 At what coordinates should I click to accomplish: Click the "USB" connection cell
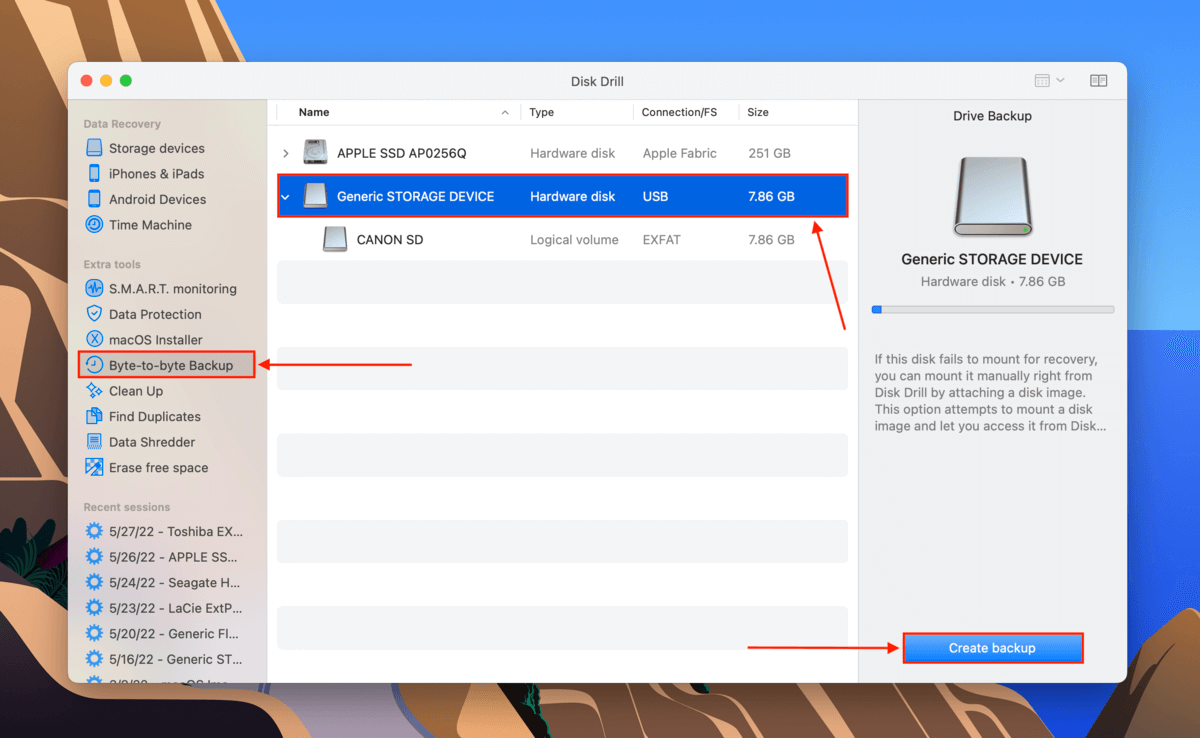tap(655, 197)
